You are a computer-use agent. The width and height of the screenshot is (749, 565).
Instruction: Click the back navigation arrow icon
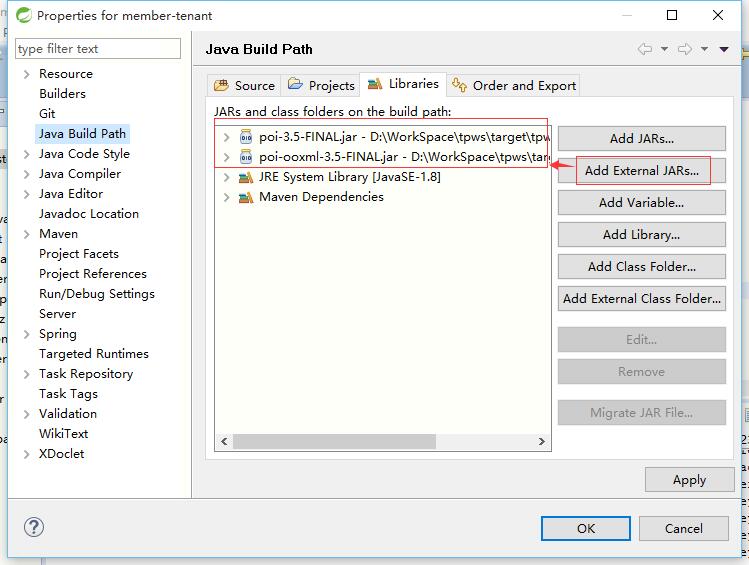click(645, 49)
